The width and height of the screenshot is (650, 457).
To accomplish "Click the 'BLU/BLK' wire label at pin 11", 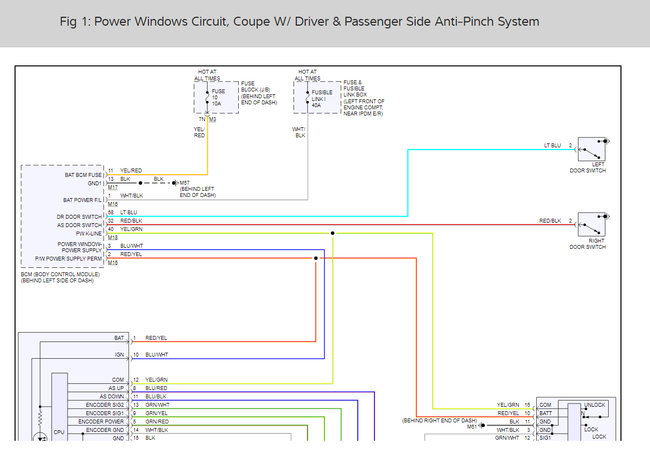I will 156,396.
